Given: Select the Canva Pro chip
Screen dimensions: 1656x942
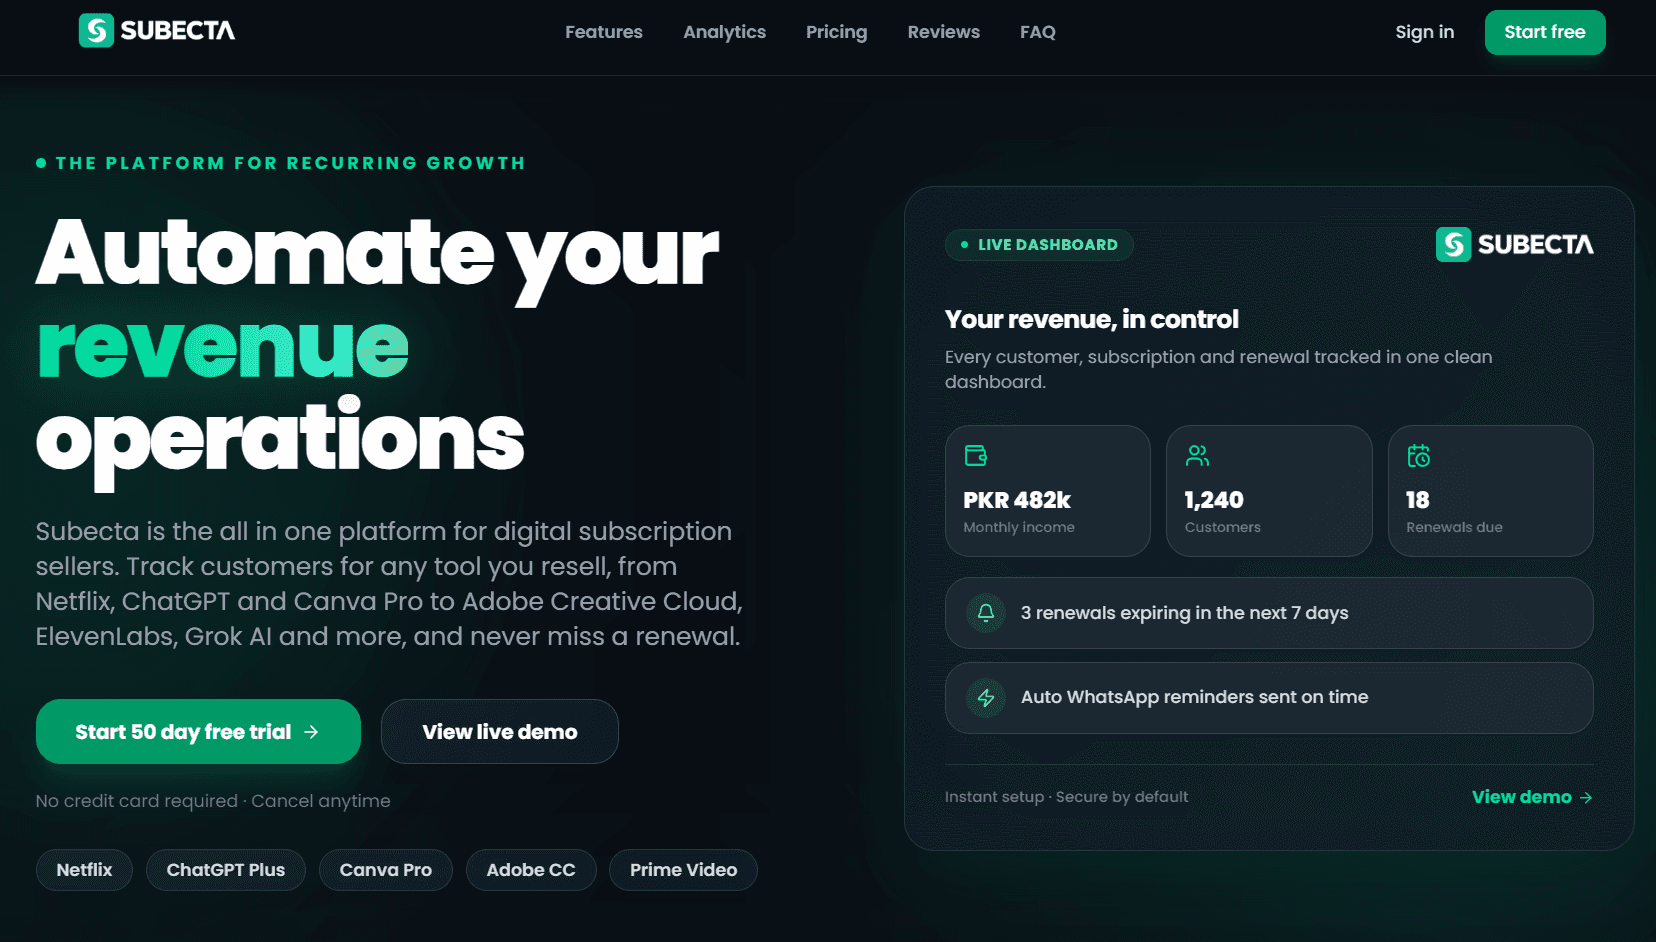Looking at the screenshot, I should tap(386, 870).
